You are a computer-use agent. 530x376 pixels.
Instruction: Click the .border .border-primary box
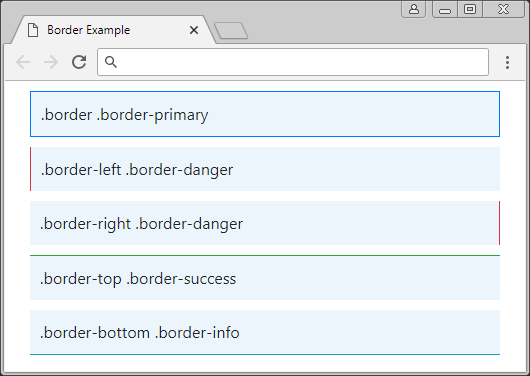click(265, 114)
